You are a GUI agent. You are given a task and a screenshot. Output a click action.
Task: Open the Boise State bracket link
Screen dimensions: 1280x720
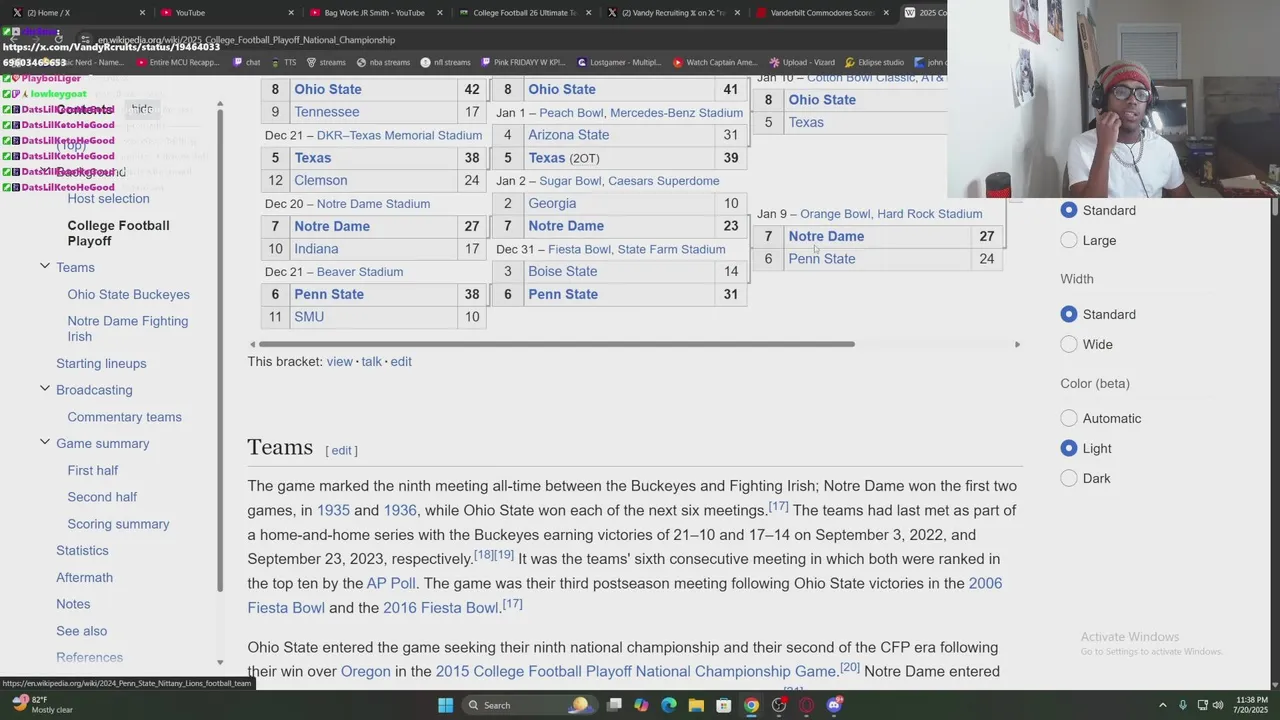562,271
